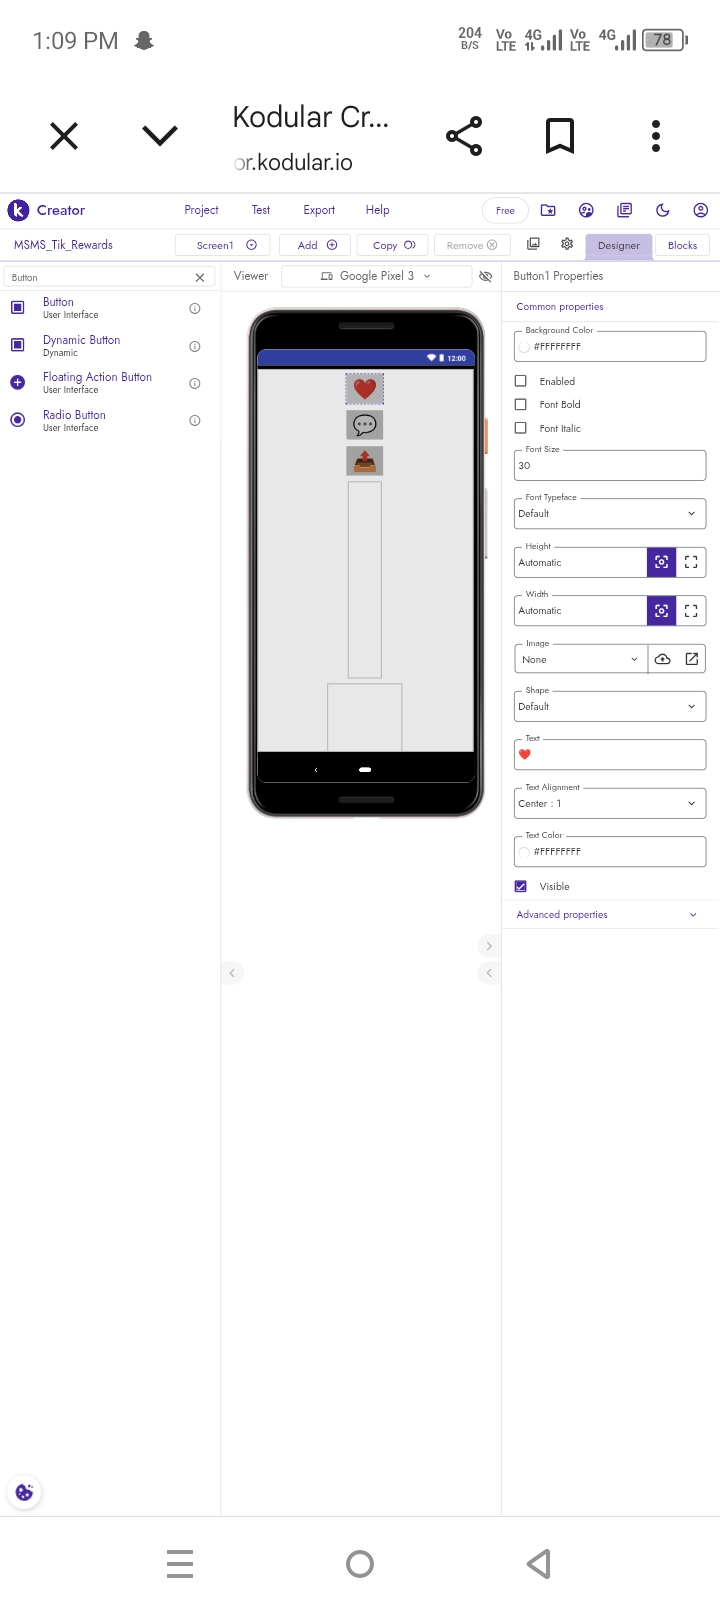Clear the Button search field
Image resolution: width=720 pixels, height=1612 pixels.
click(200, 278)
